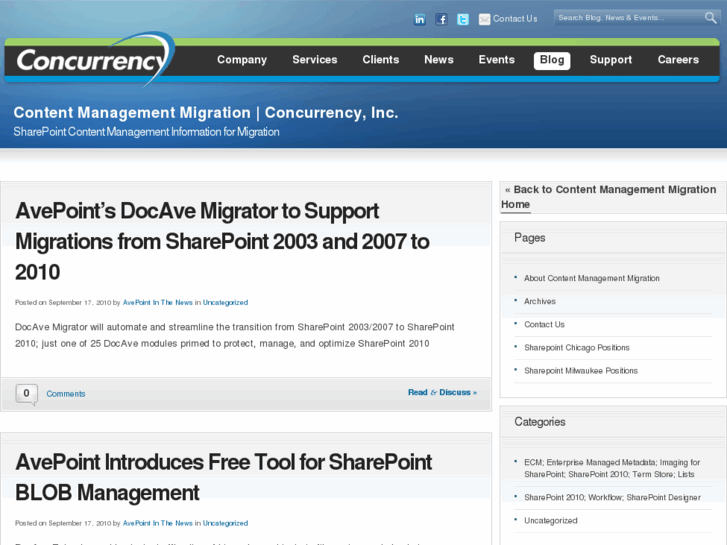Viewport: 727px width, 545px height.
Task: Select ECM; Enterprise Managed Metadata category
Action: 612,468
